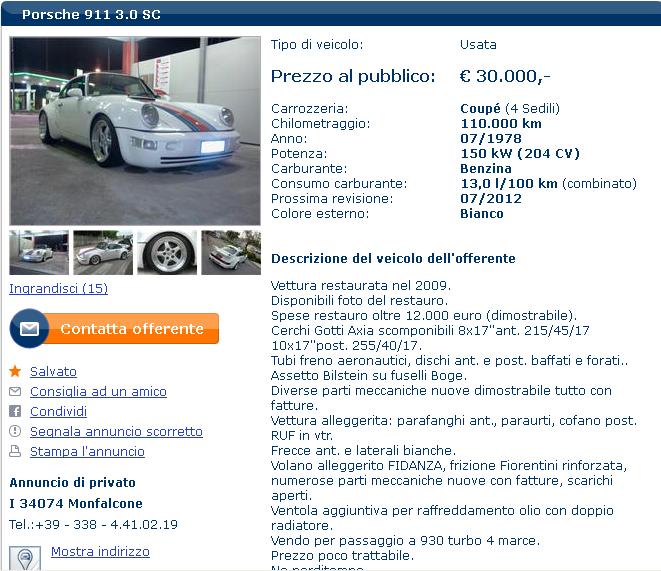Click the printer icon beside Stampa l'annuncio
The width and height of the screenshot is (661, 571).
(x=15, y=451)
